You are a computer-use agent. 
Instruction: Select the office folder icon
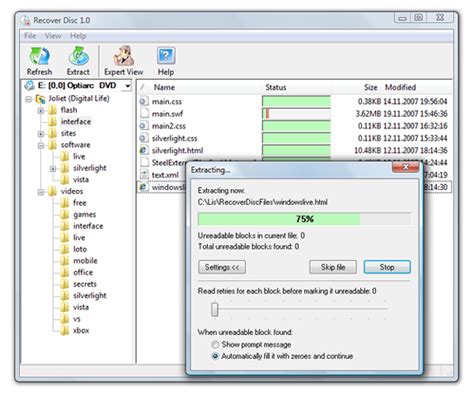click(x=65, y=273)
